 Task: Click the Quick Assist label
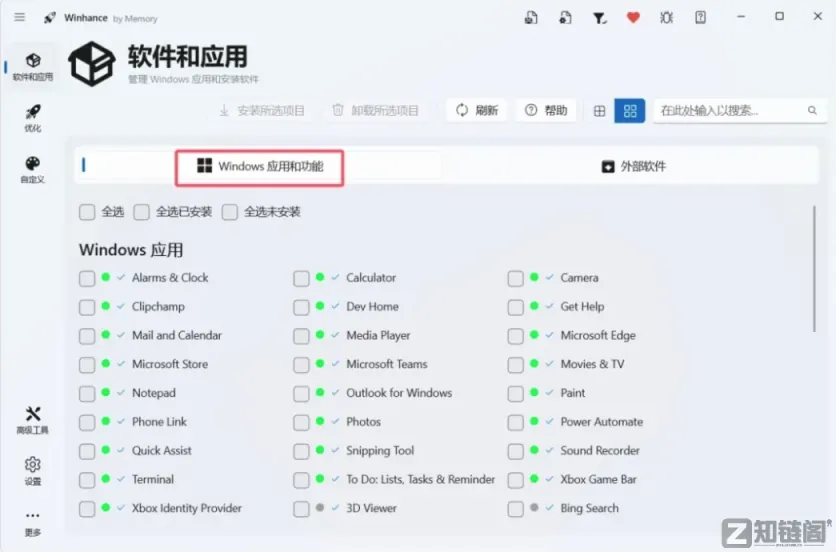click(x=162, y=450)
